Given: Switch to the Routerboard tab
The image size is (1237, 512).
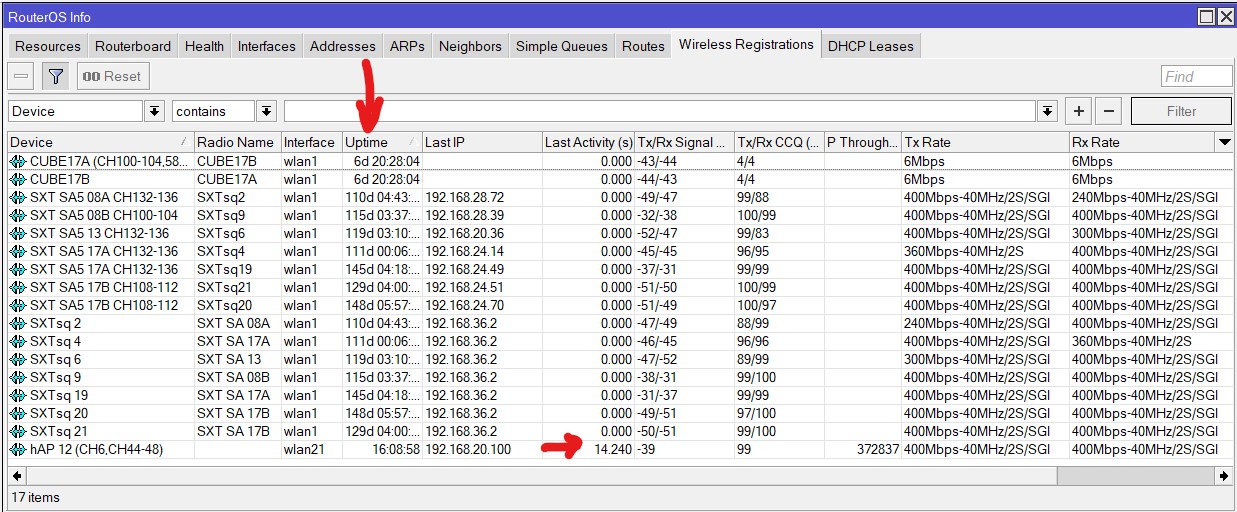Looking at the screenshot, I should tap(133, 46).
